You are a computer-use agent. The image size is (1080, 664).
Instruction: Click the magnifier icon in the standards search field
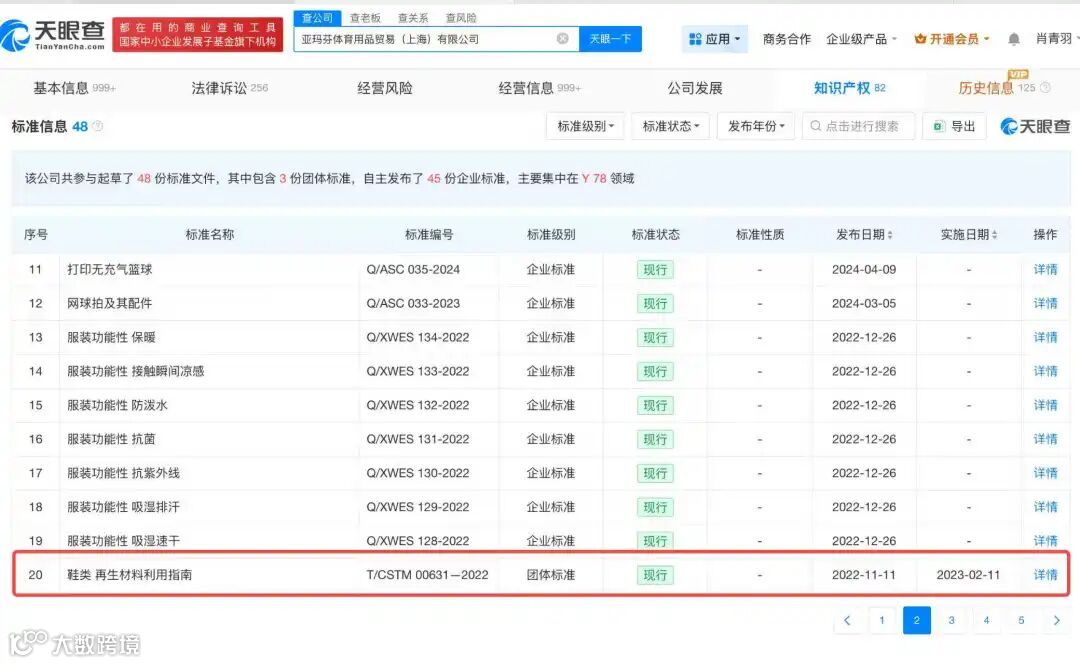pos(816,126)
